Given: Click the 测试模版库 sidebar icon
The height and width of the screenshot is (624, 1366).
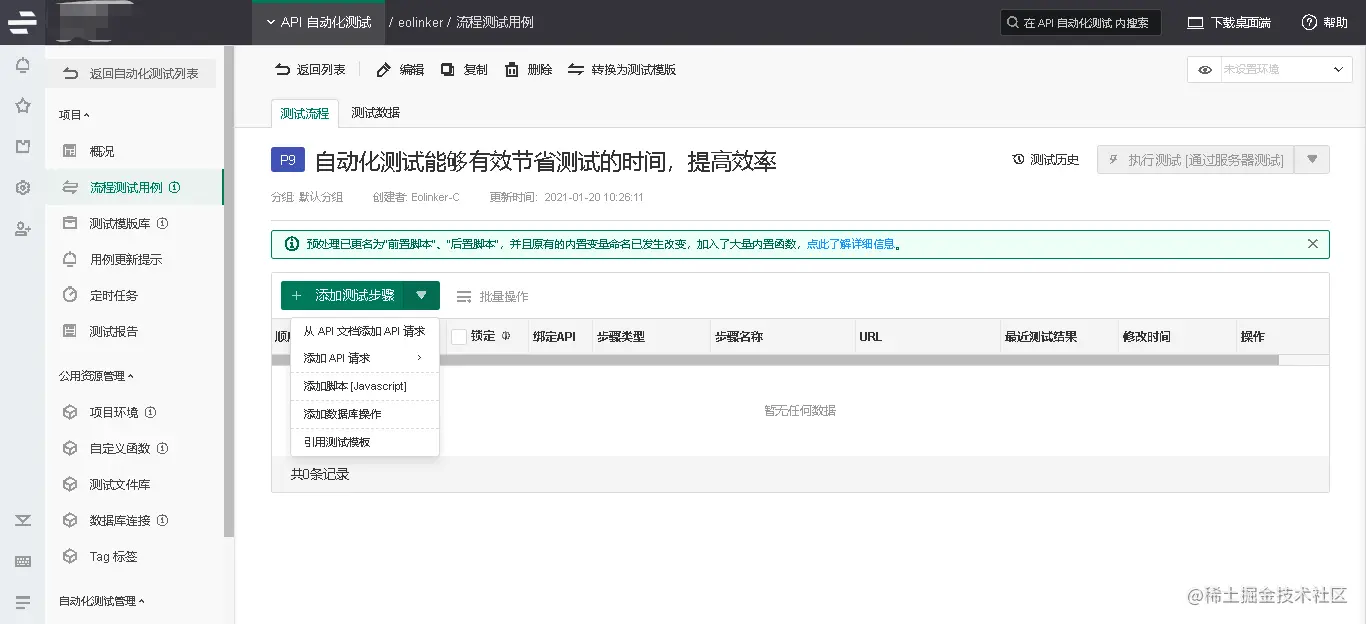Looking at the screenshot, I should click(x=70, y=223).
